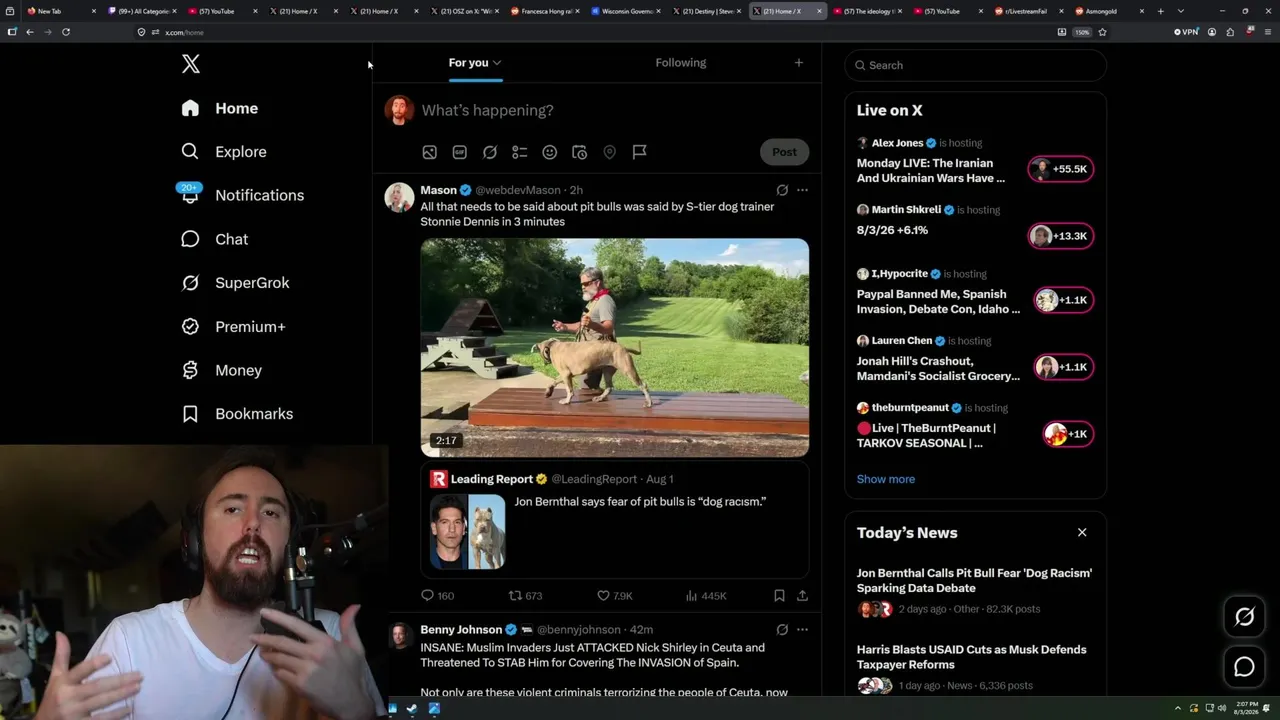Switch to the Asmongold browser tab
This screenshot has width=1280, height=720.
click(1110, 11)
